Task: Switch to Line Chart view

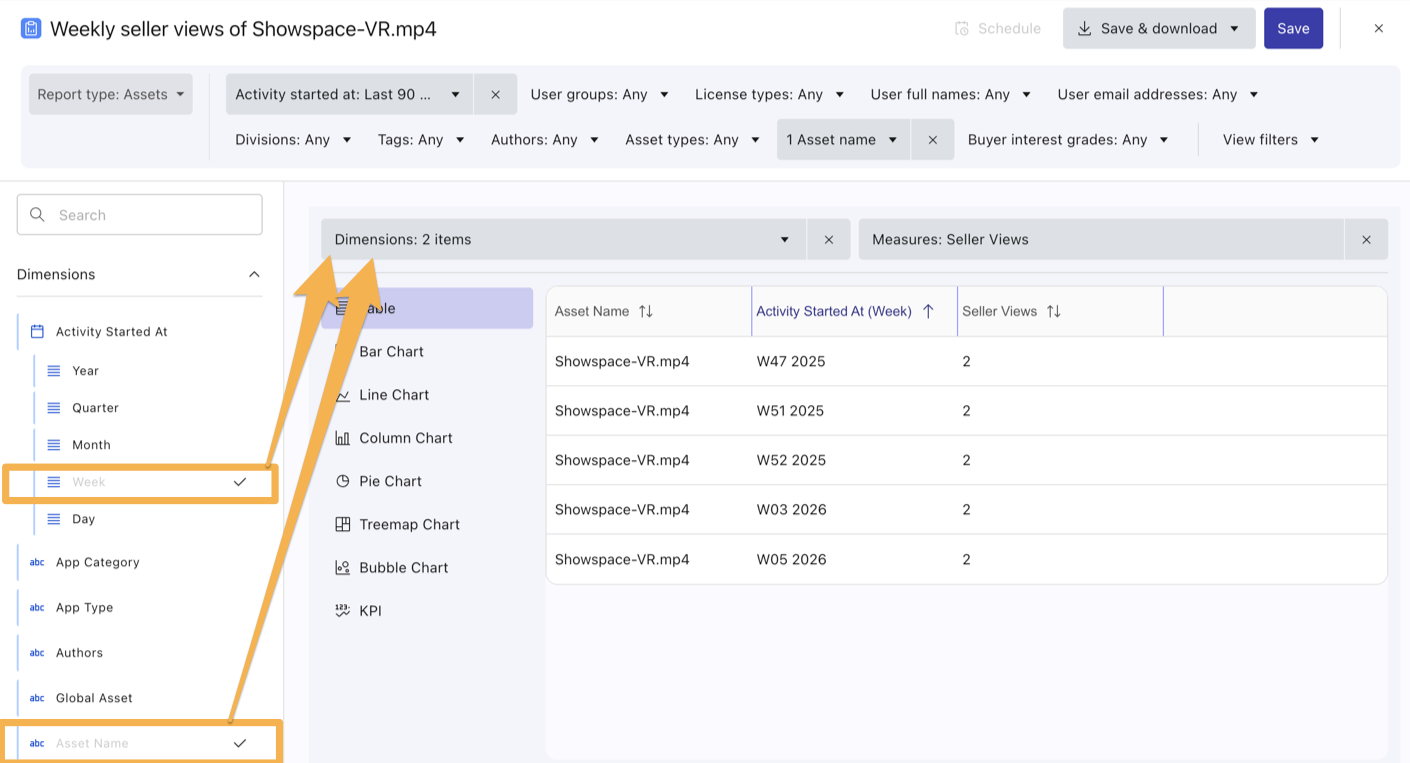Action: coord(393,395)
